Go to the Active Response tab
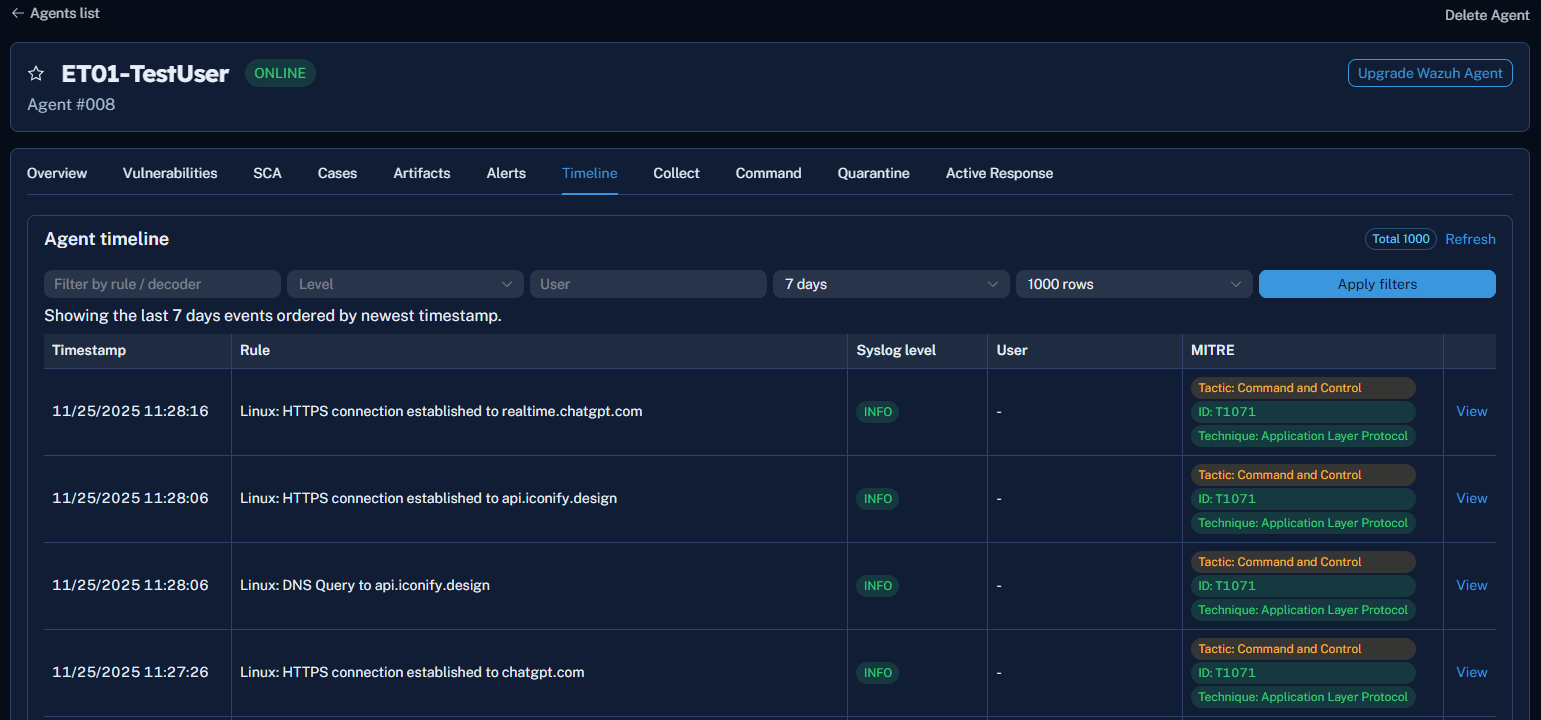 pyautogui.click(x=999, y=173)
